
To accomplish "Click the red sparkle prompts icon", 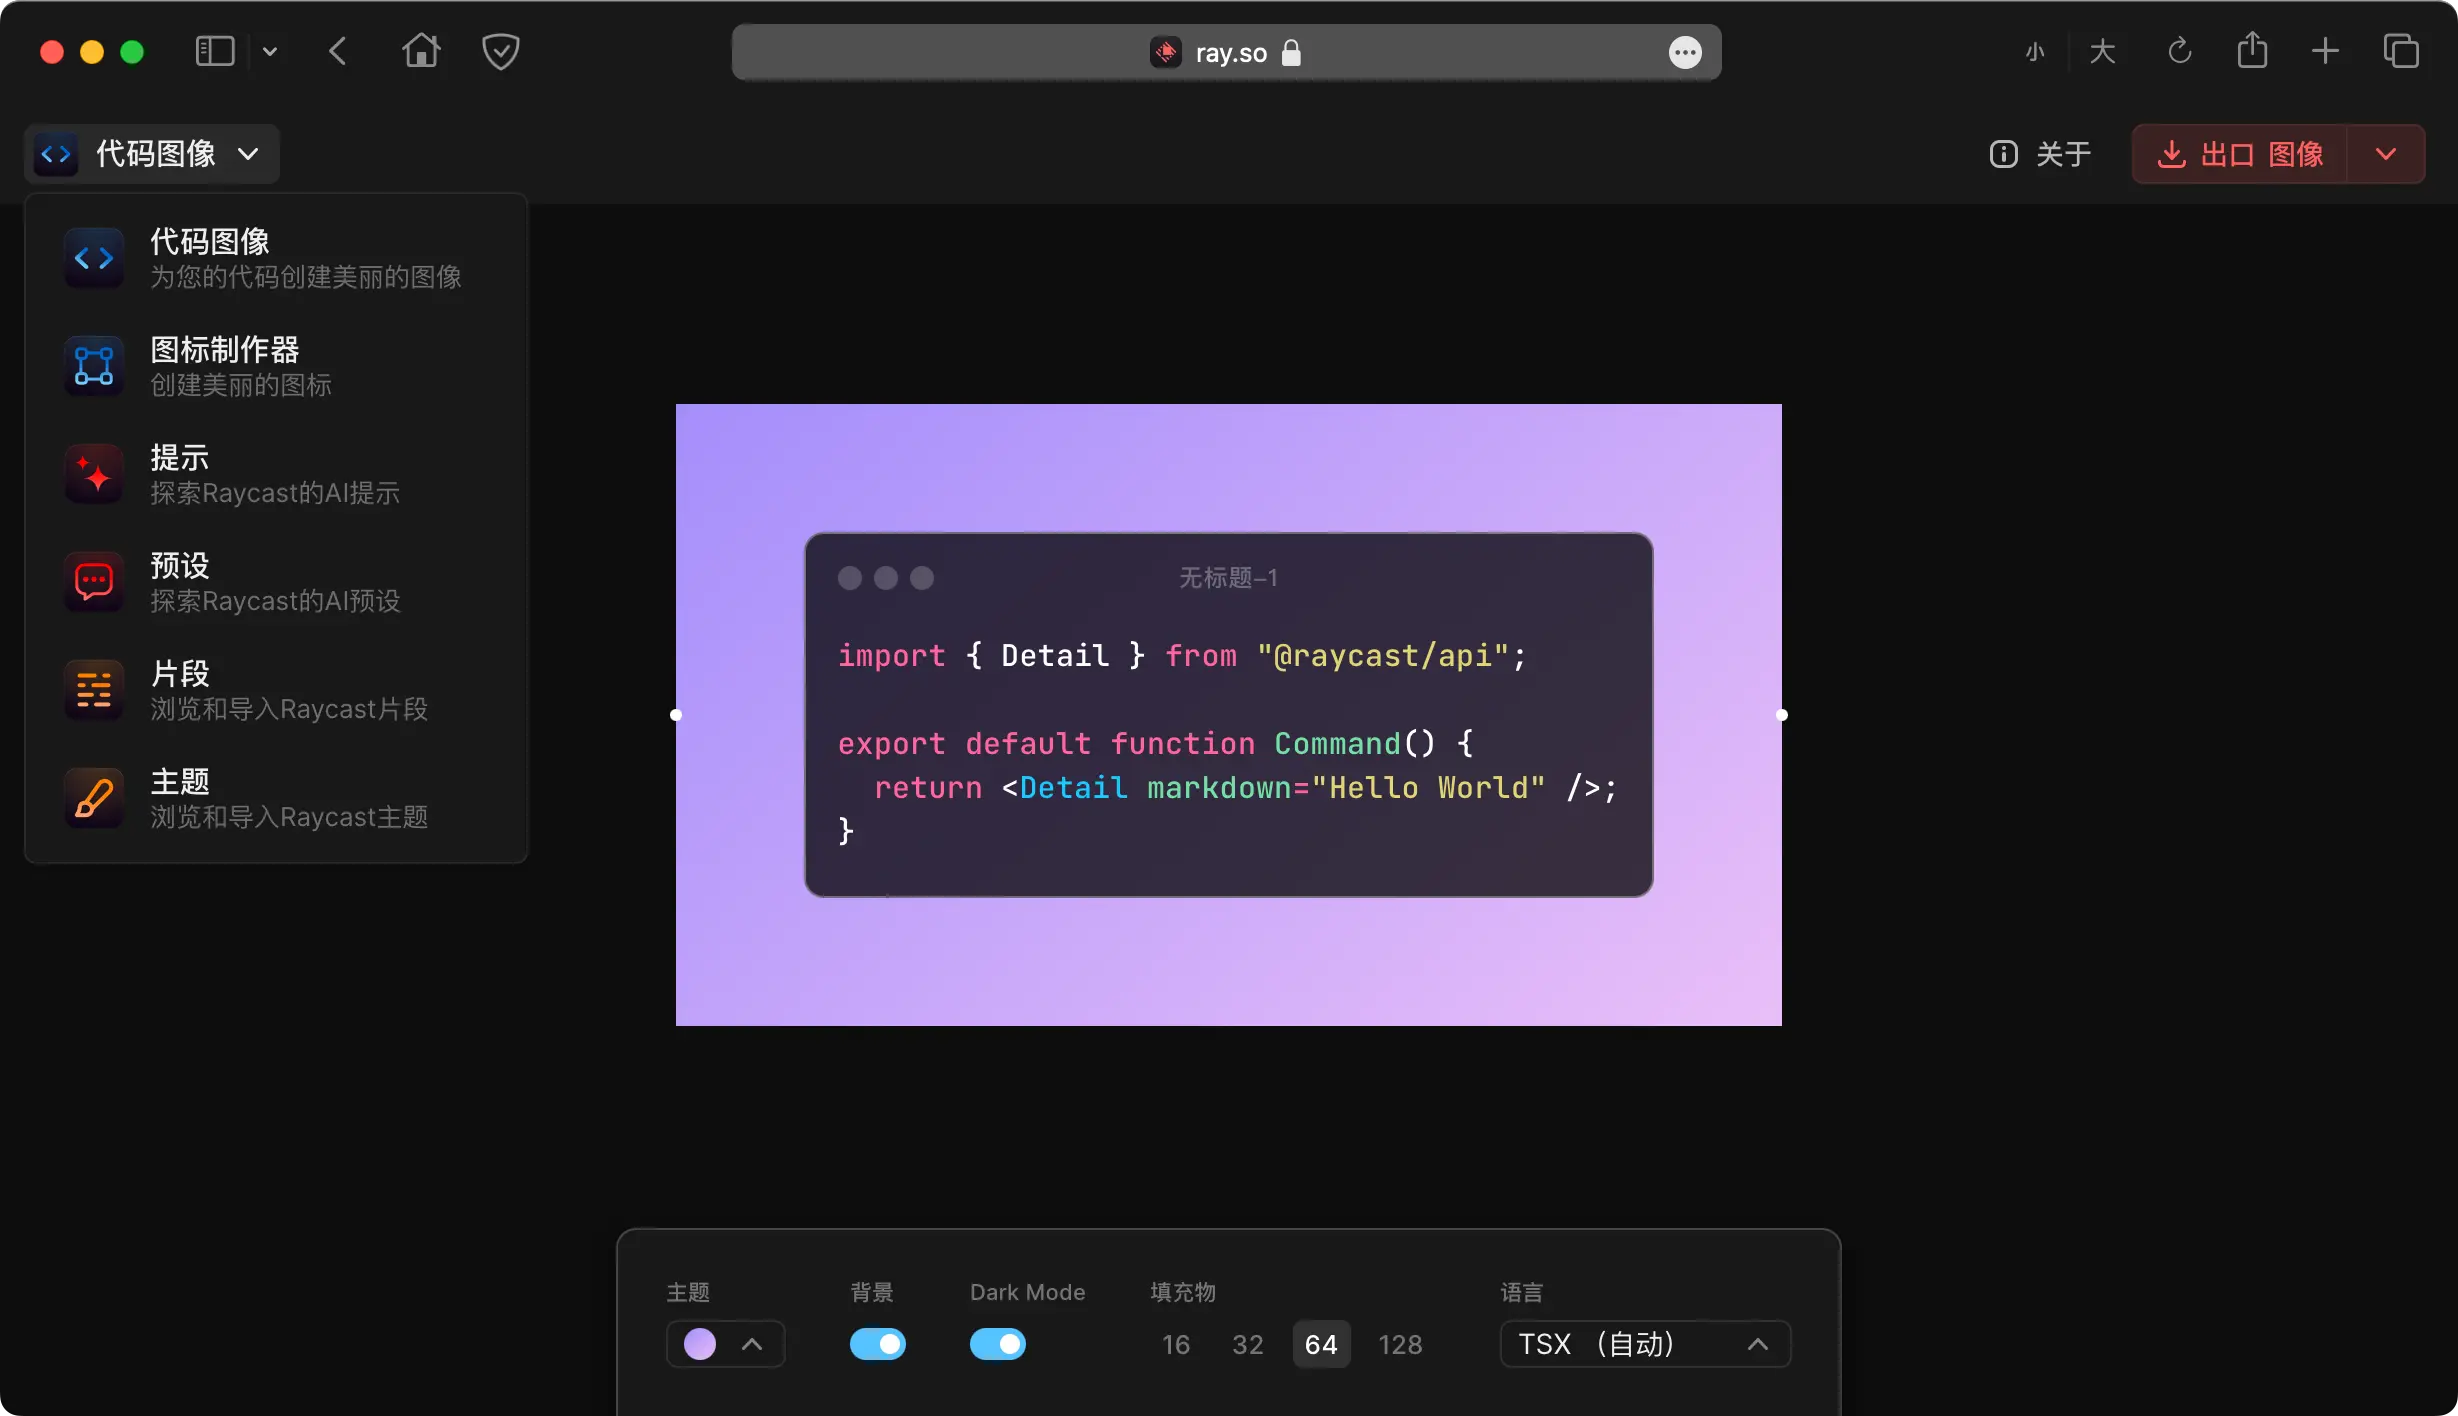I will click(x=94, y=474).
